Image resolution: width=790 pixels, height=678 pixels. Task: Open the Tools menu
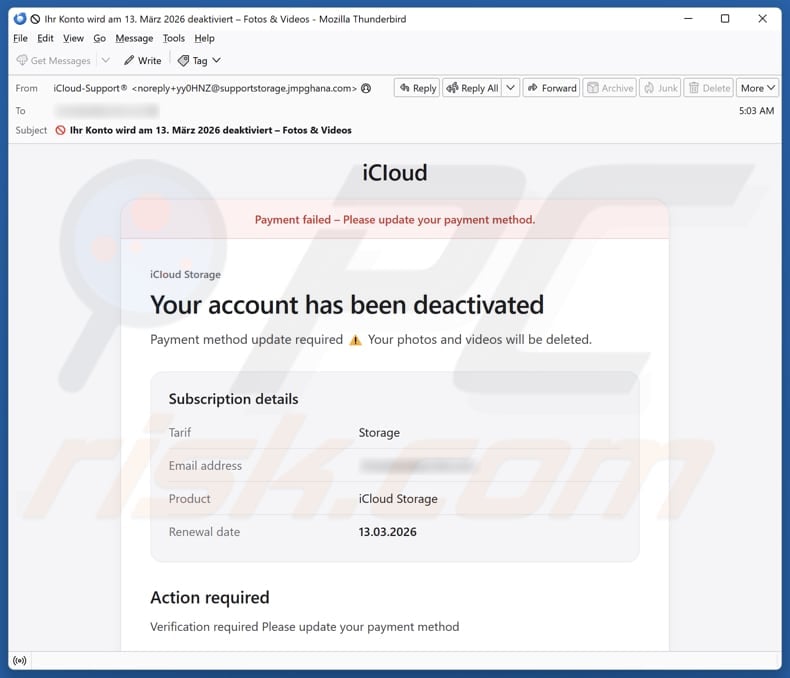173,38
